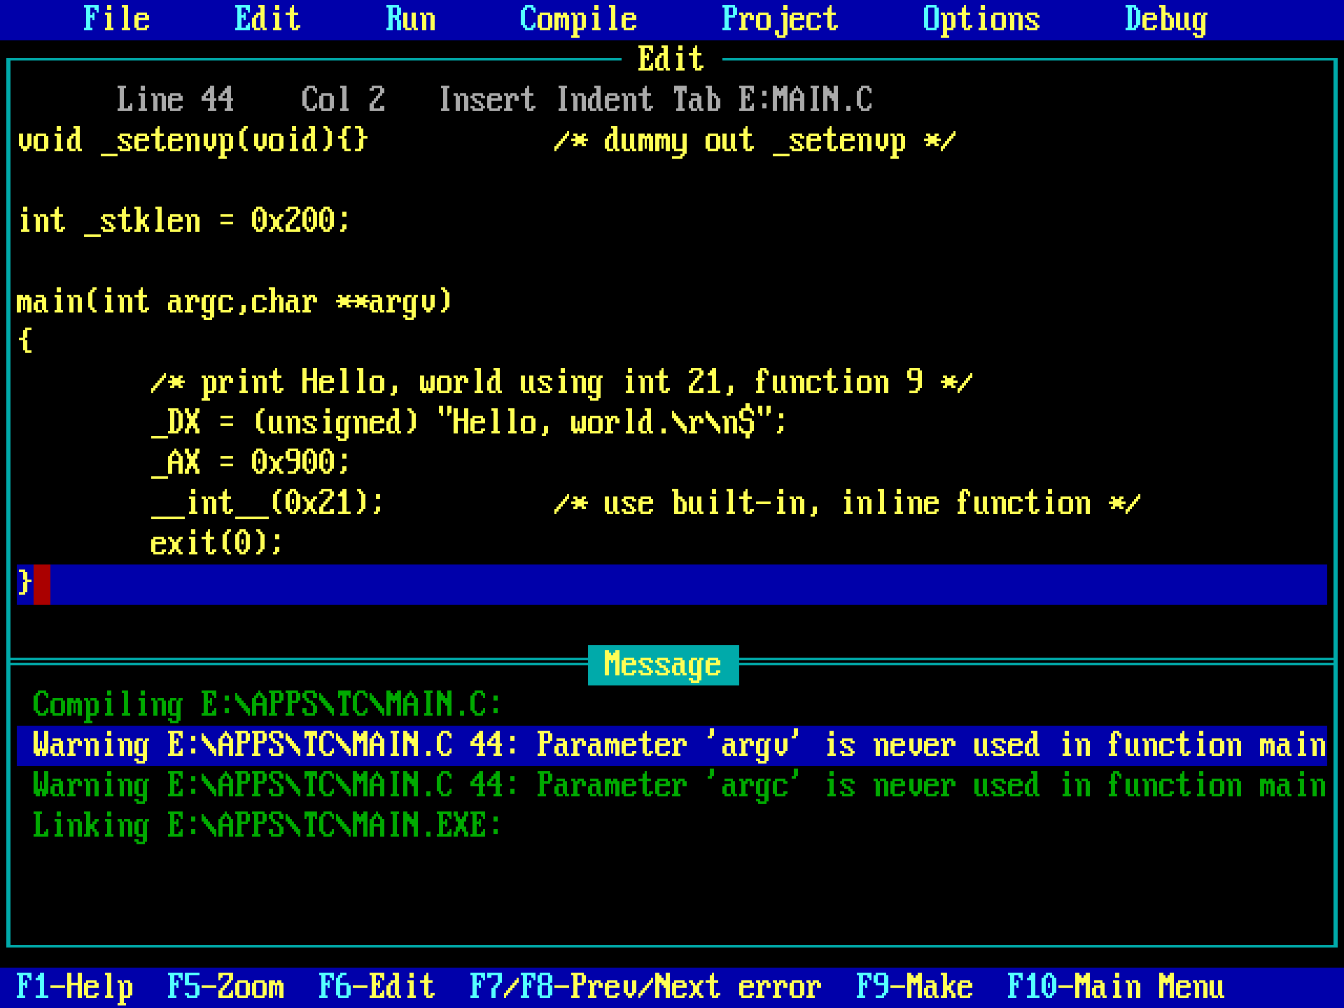This screenshot has width=1344, height=1008.
Task: Open the Run menu
Action: (x=411, y=18)
